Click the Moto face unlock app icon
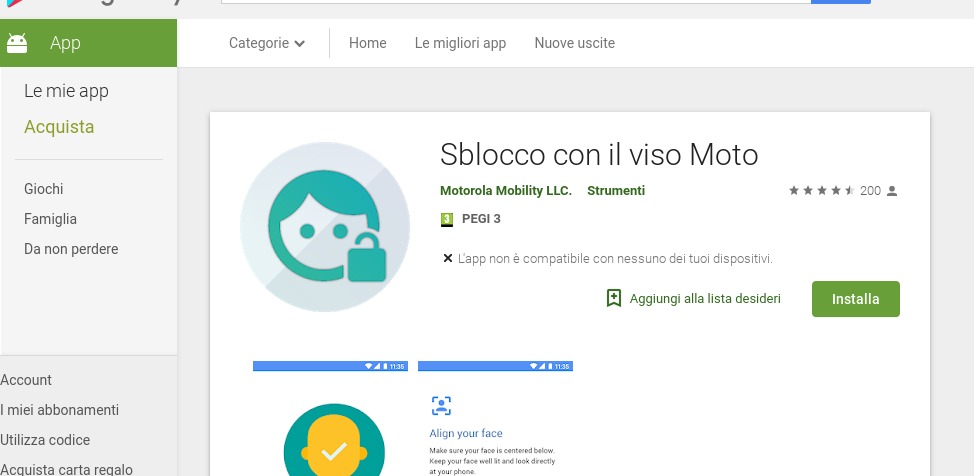Screen dimensions: 974x476 pyautogui.click(x=325, y=227)
